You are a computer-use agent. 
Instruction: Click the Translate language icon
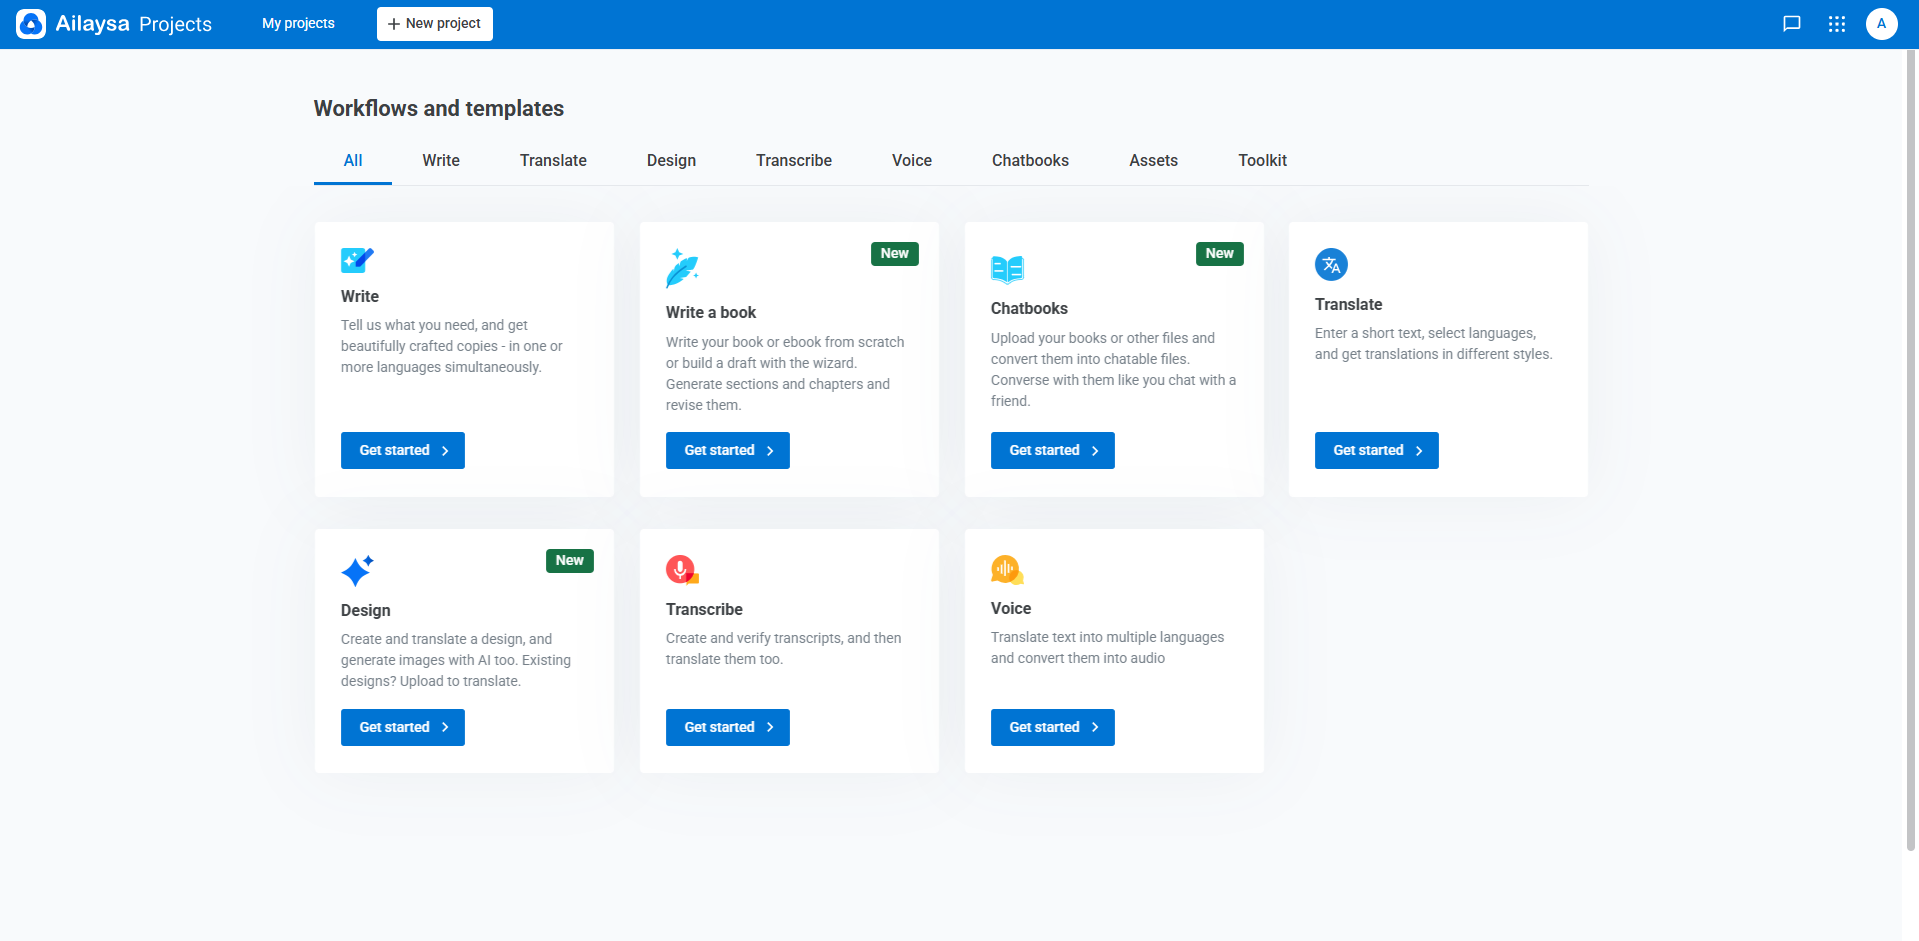[x=1331, y=264]
